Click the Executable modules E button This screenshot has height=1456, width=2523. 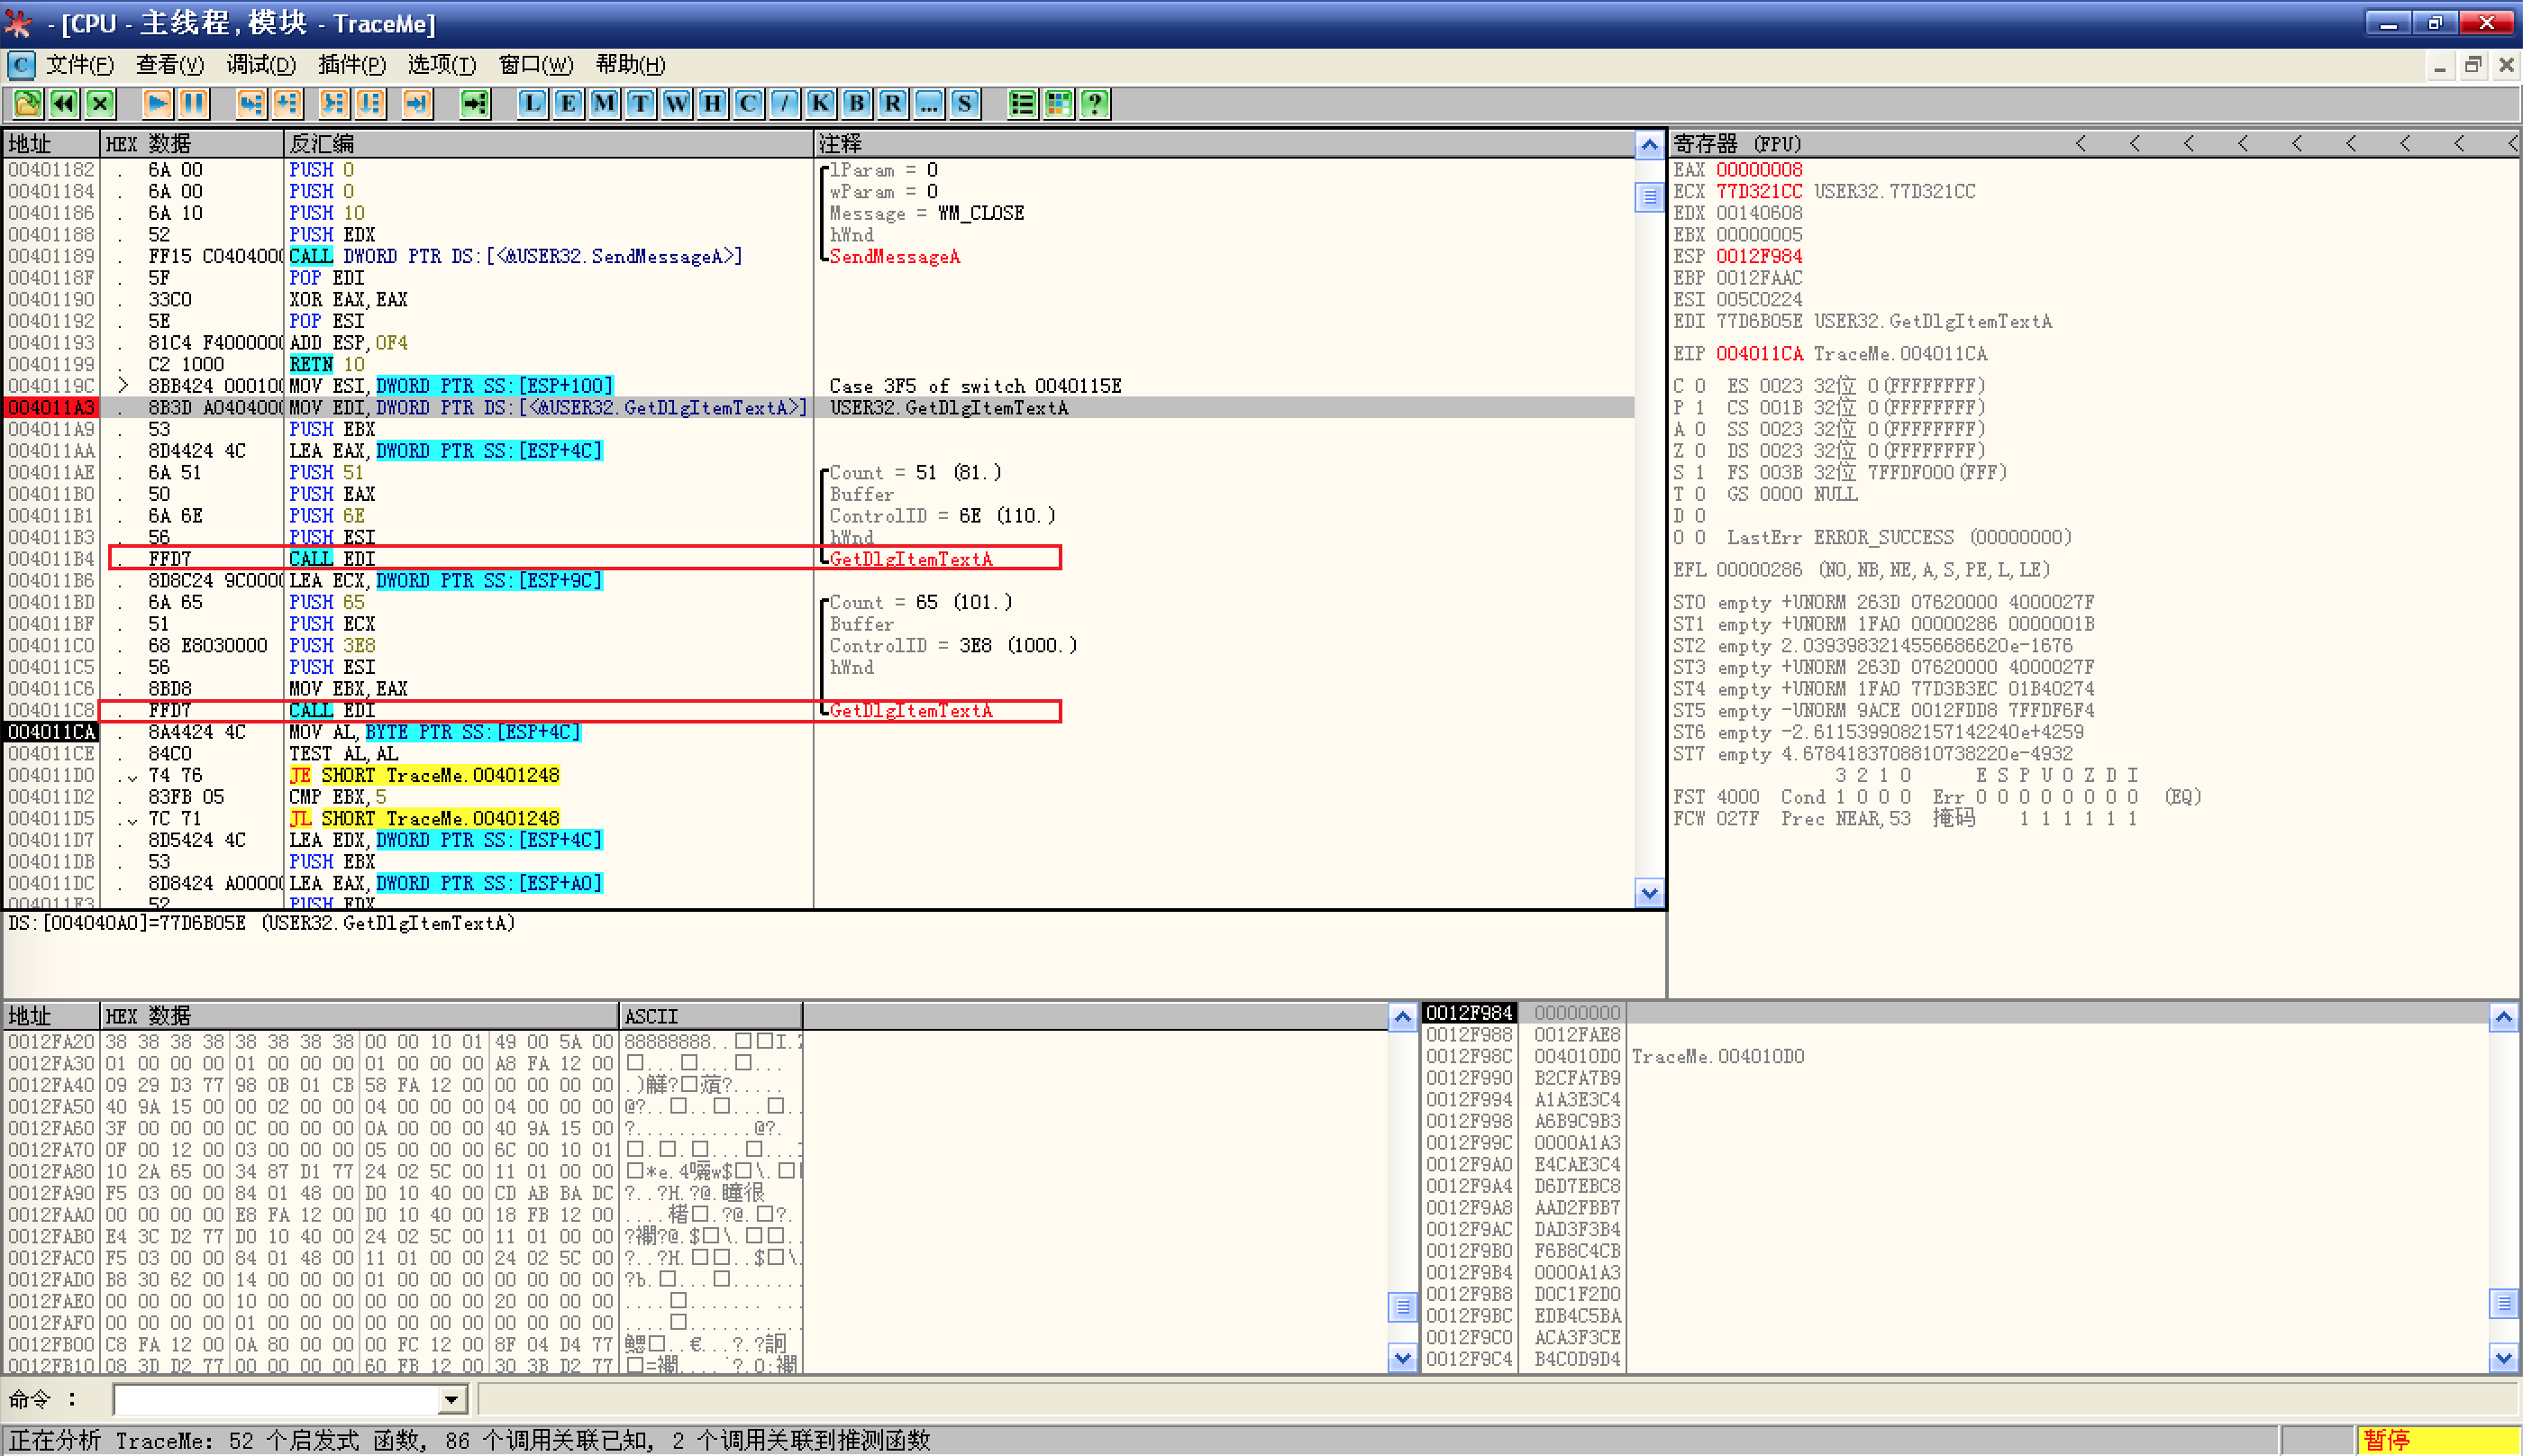coord(568,103)
